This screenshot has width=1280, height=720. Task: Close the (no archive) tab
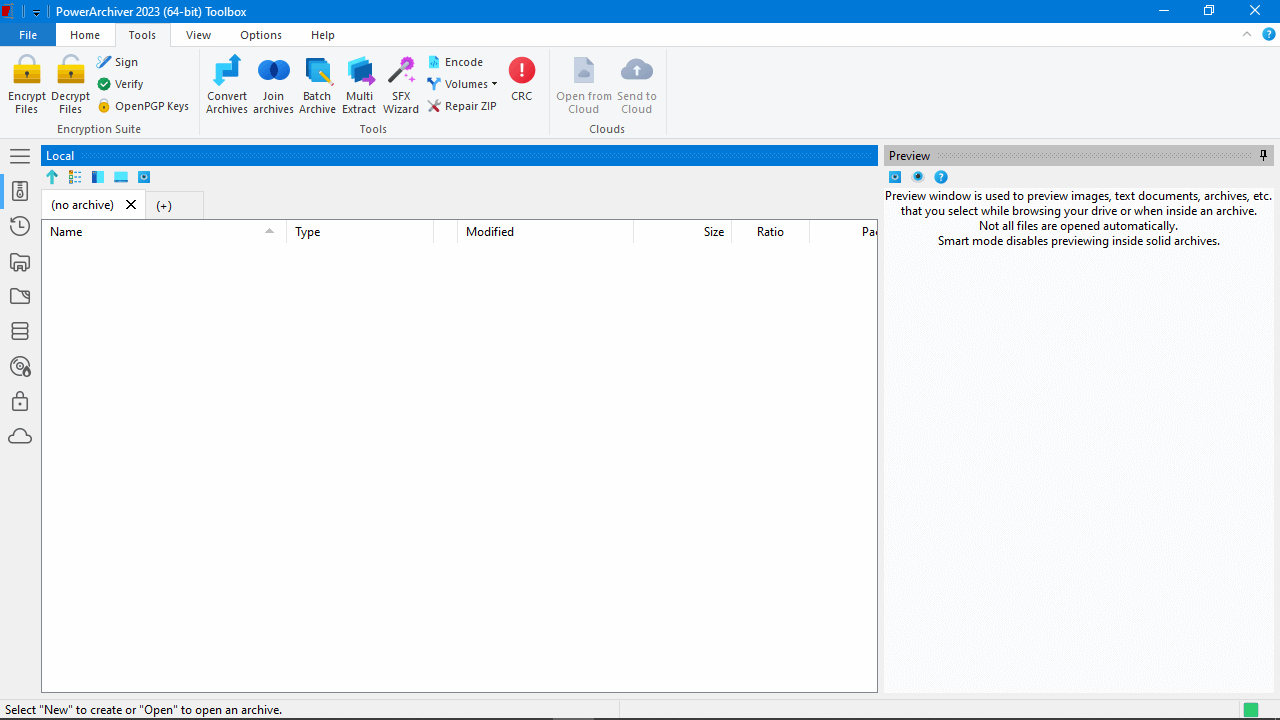131,205
